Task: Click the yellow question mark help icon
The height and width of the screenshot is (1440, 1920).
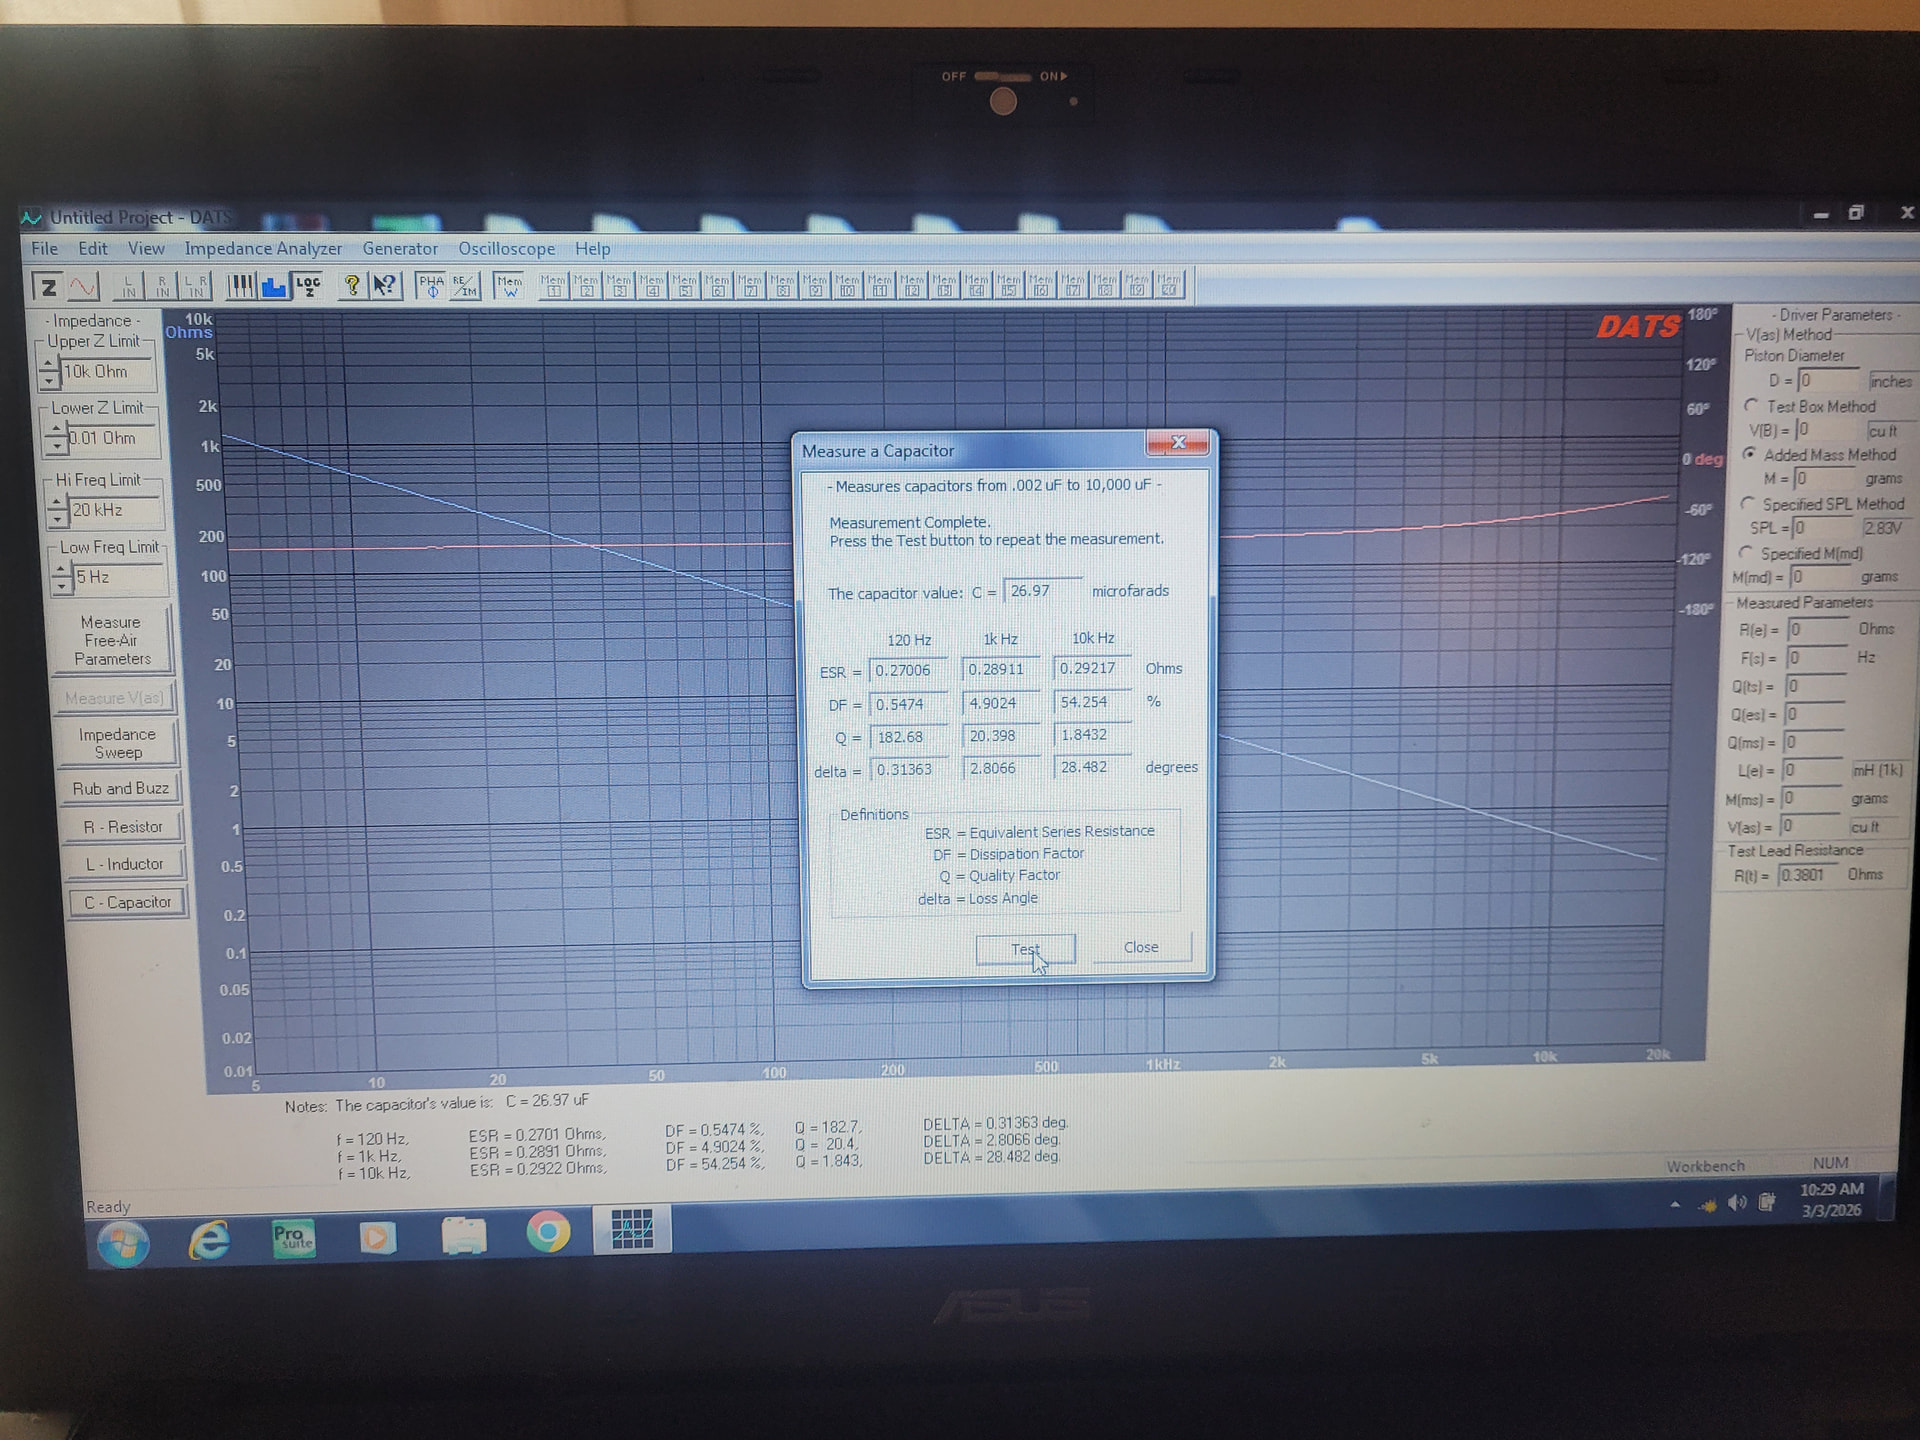Action: click(x=351, y=287)
